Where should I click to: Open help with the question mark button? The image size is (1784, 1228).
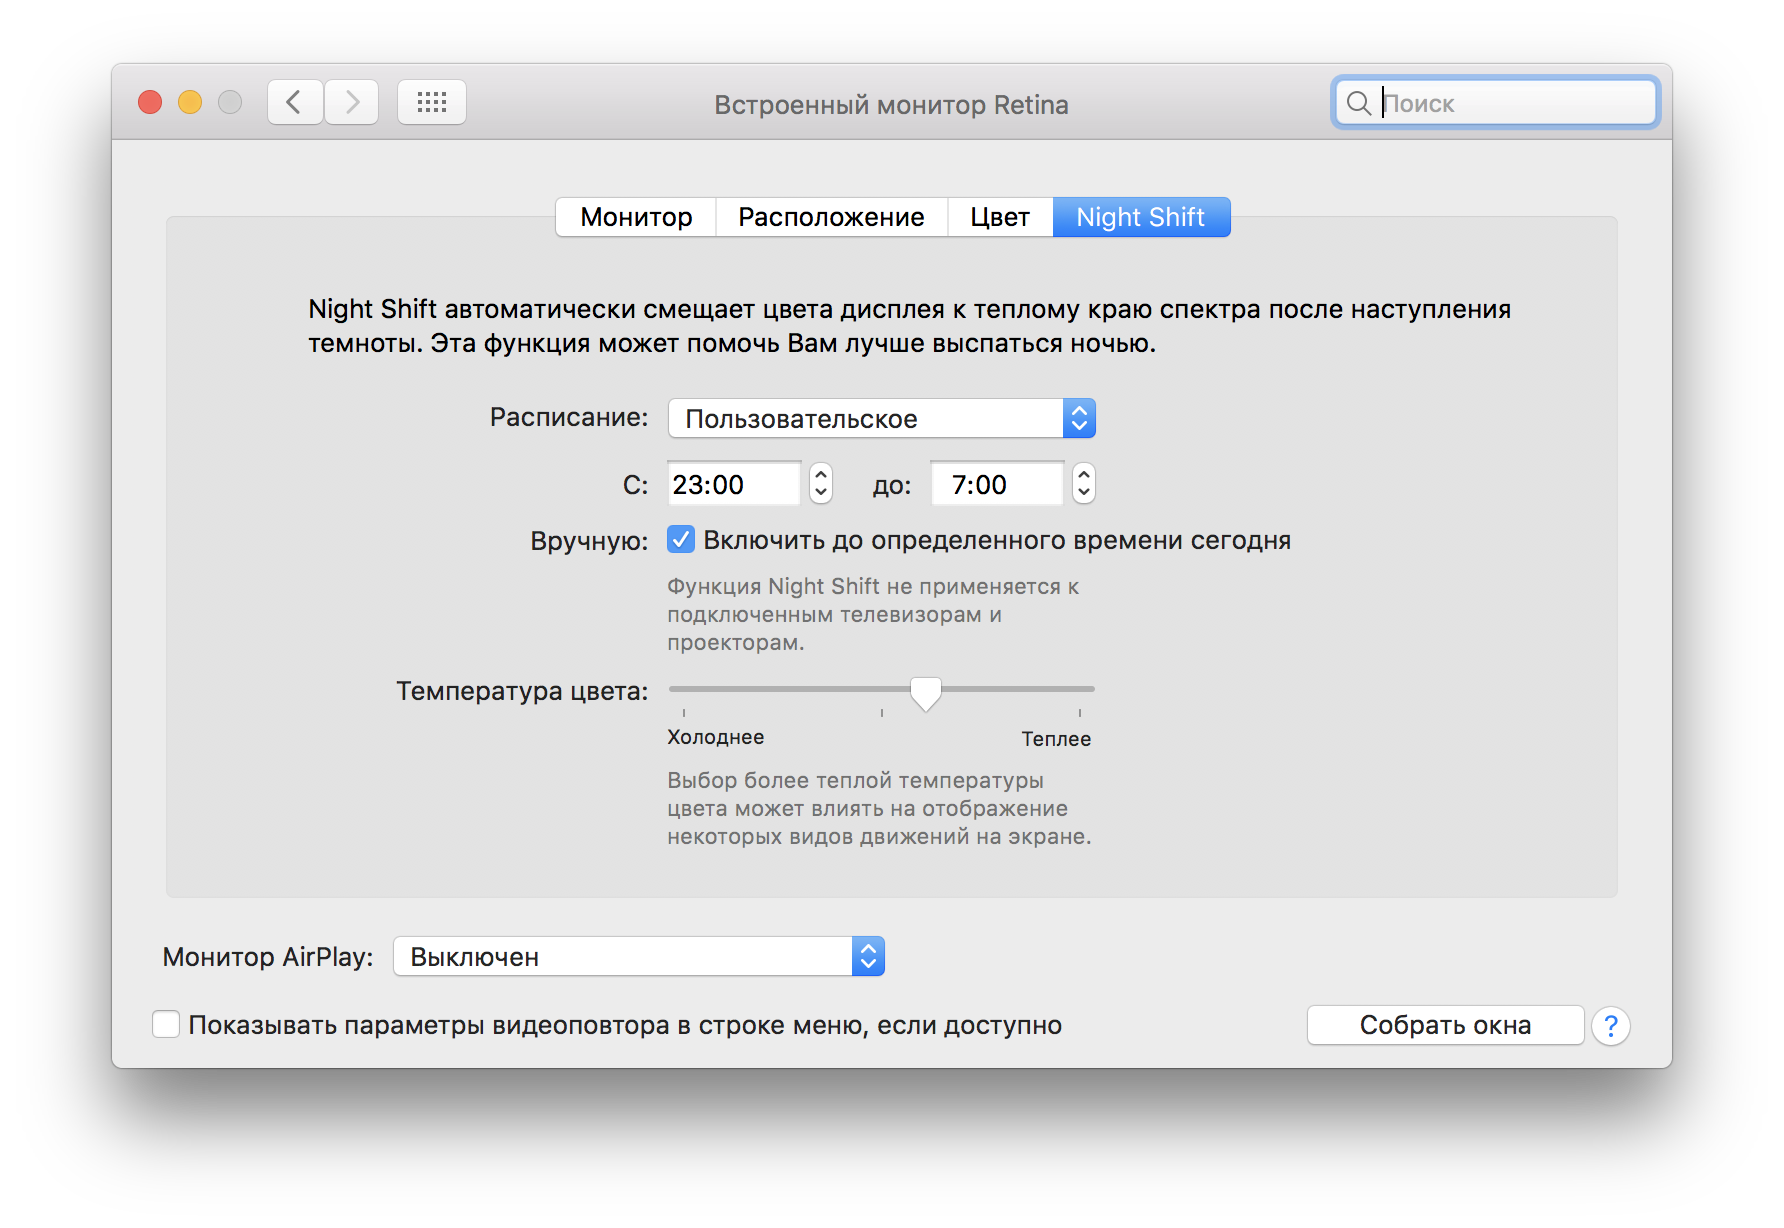tap(1610, 1026)
